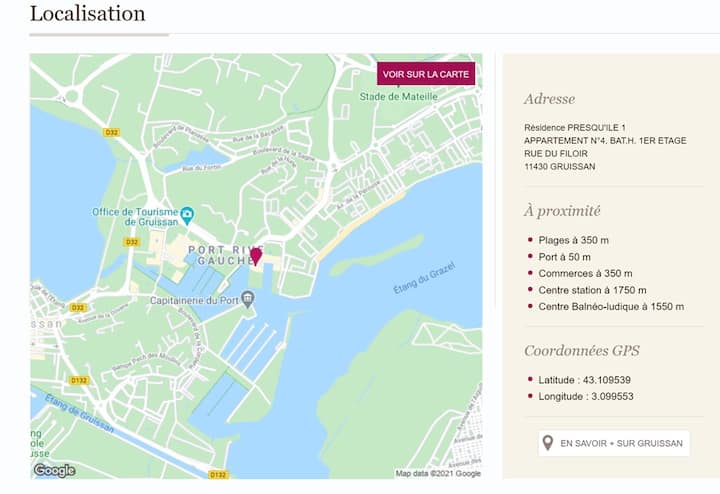Open the map via VOIR SUR LA CARTE
720x494 pixels.
425,74
